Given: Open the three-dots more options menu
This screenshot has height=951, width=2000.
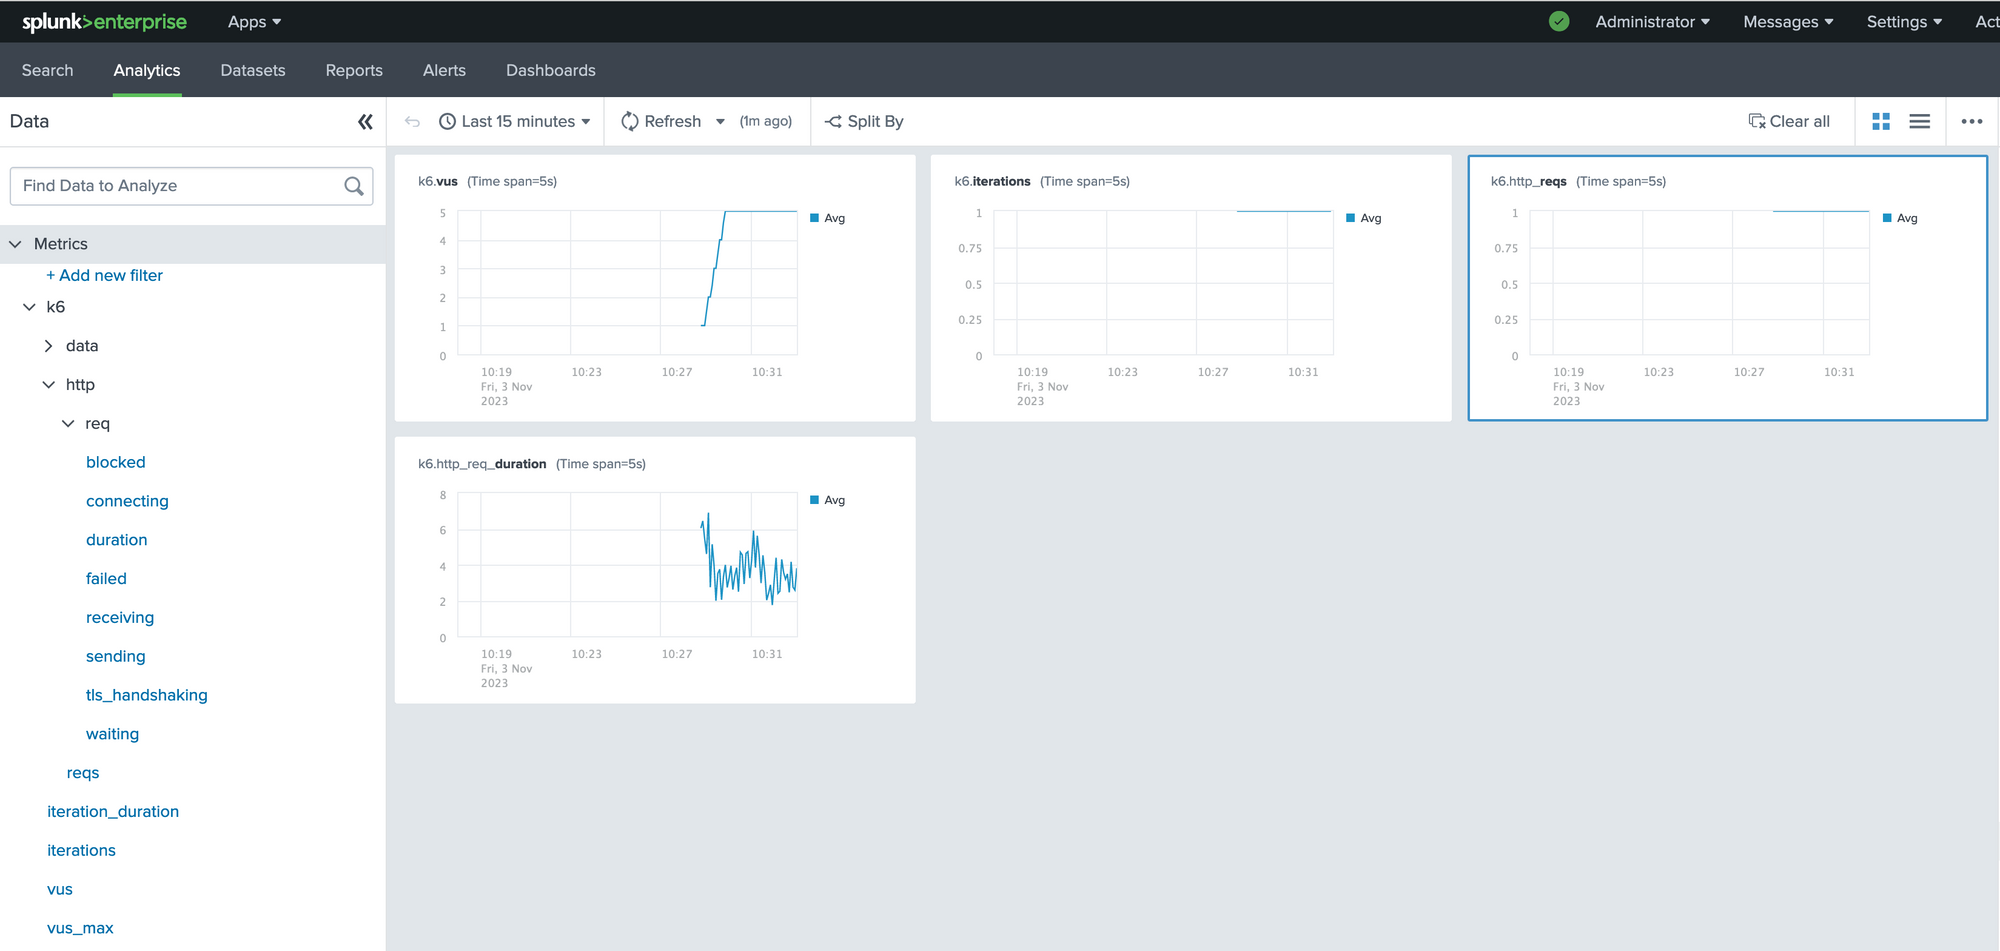Looking at the screenshot, I should [1972, 122].
